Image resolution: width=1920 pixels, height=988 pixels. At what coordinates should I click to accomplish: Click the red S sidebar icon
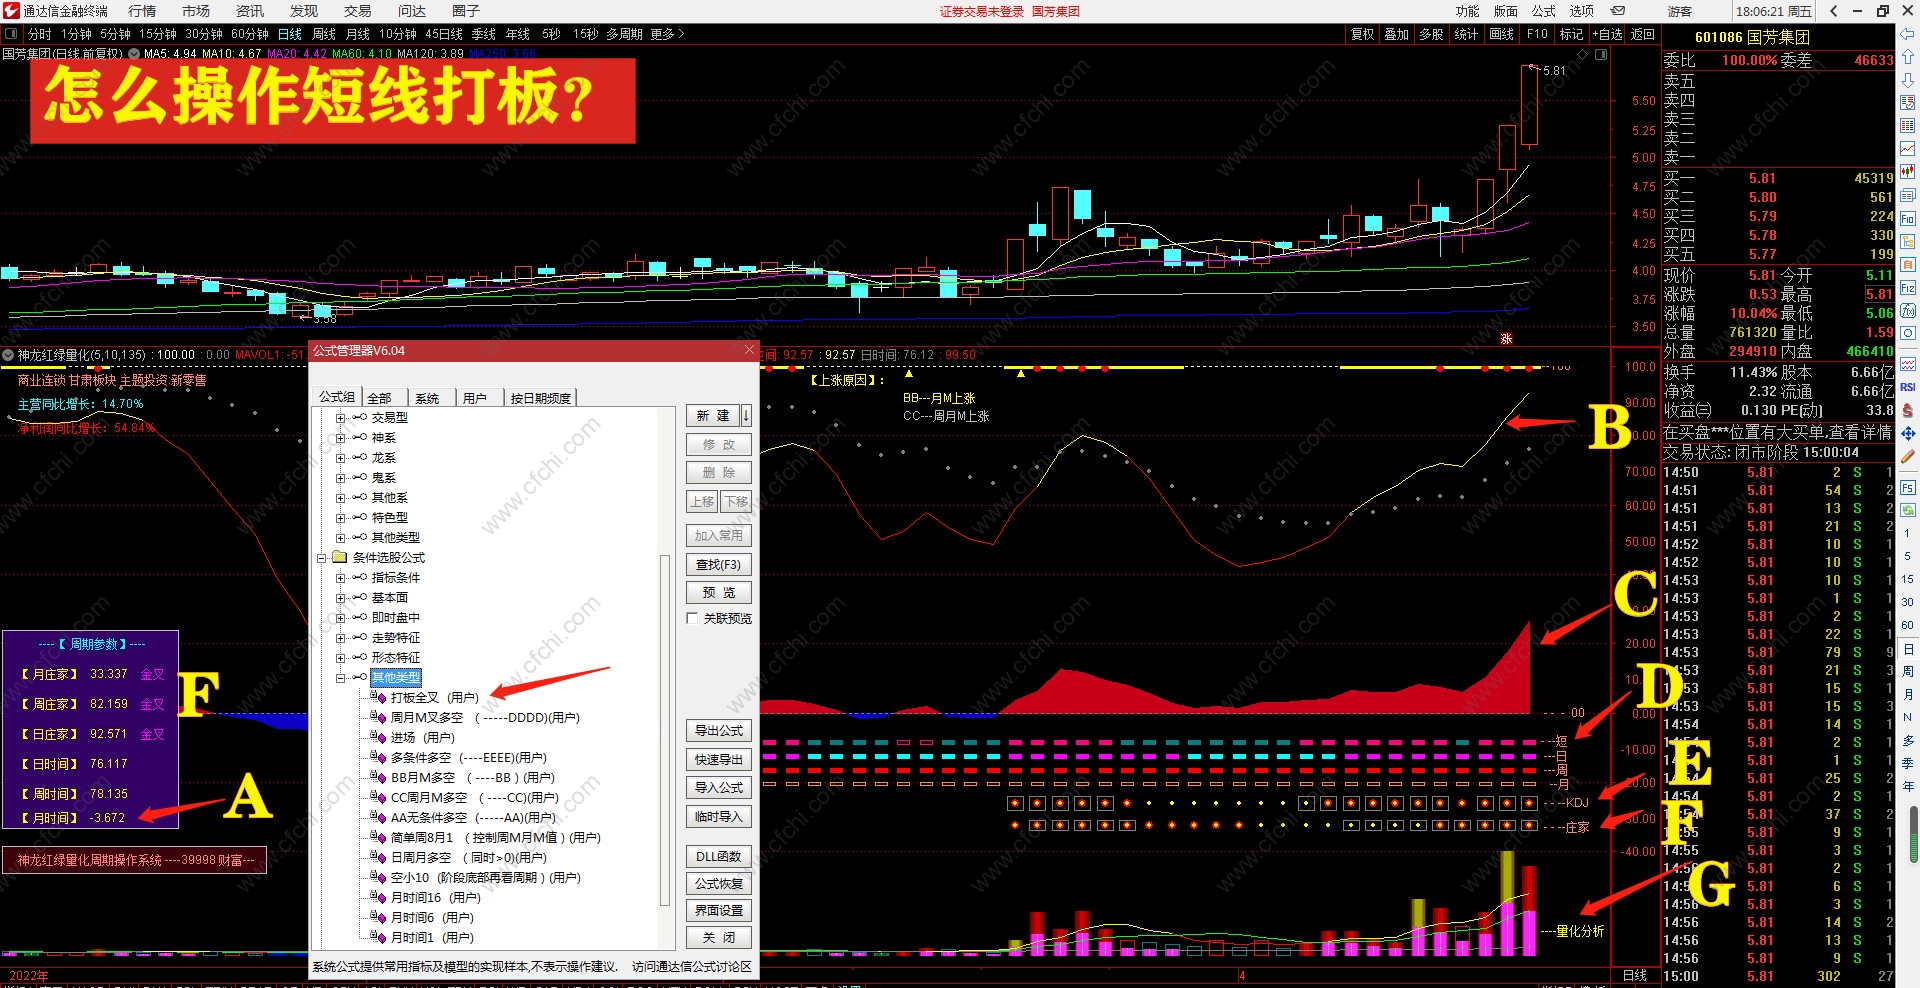[1907, 410]
